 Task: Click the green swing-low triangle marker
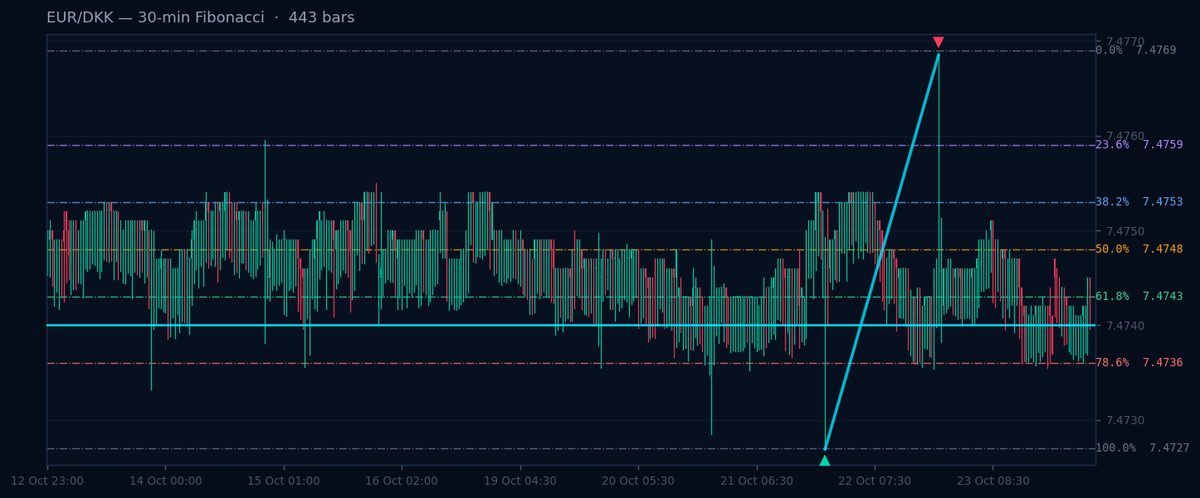click(x=825, y=461)
